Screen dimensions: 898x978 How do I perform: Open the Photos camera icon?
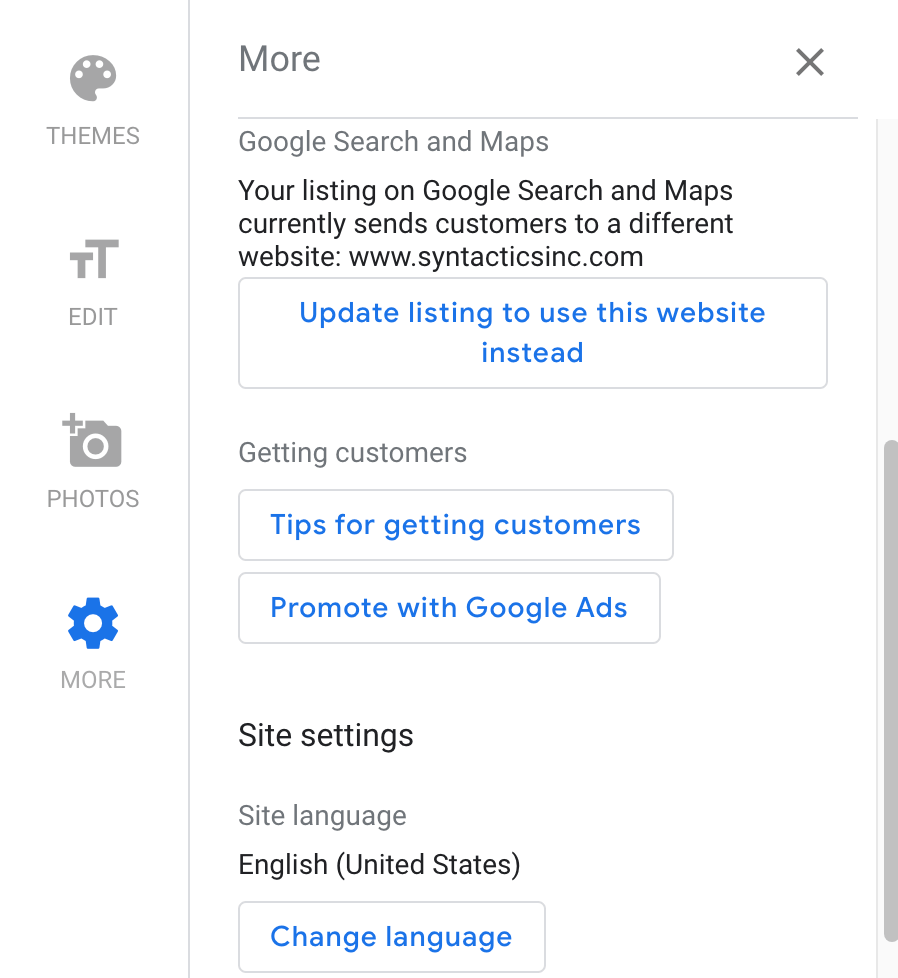[92, 440]
